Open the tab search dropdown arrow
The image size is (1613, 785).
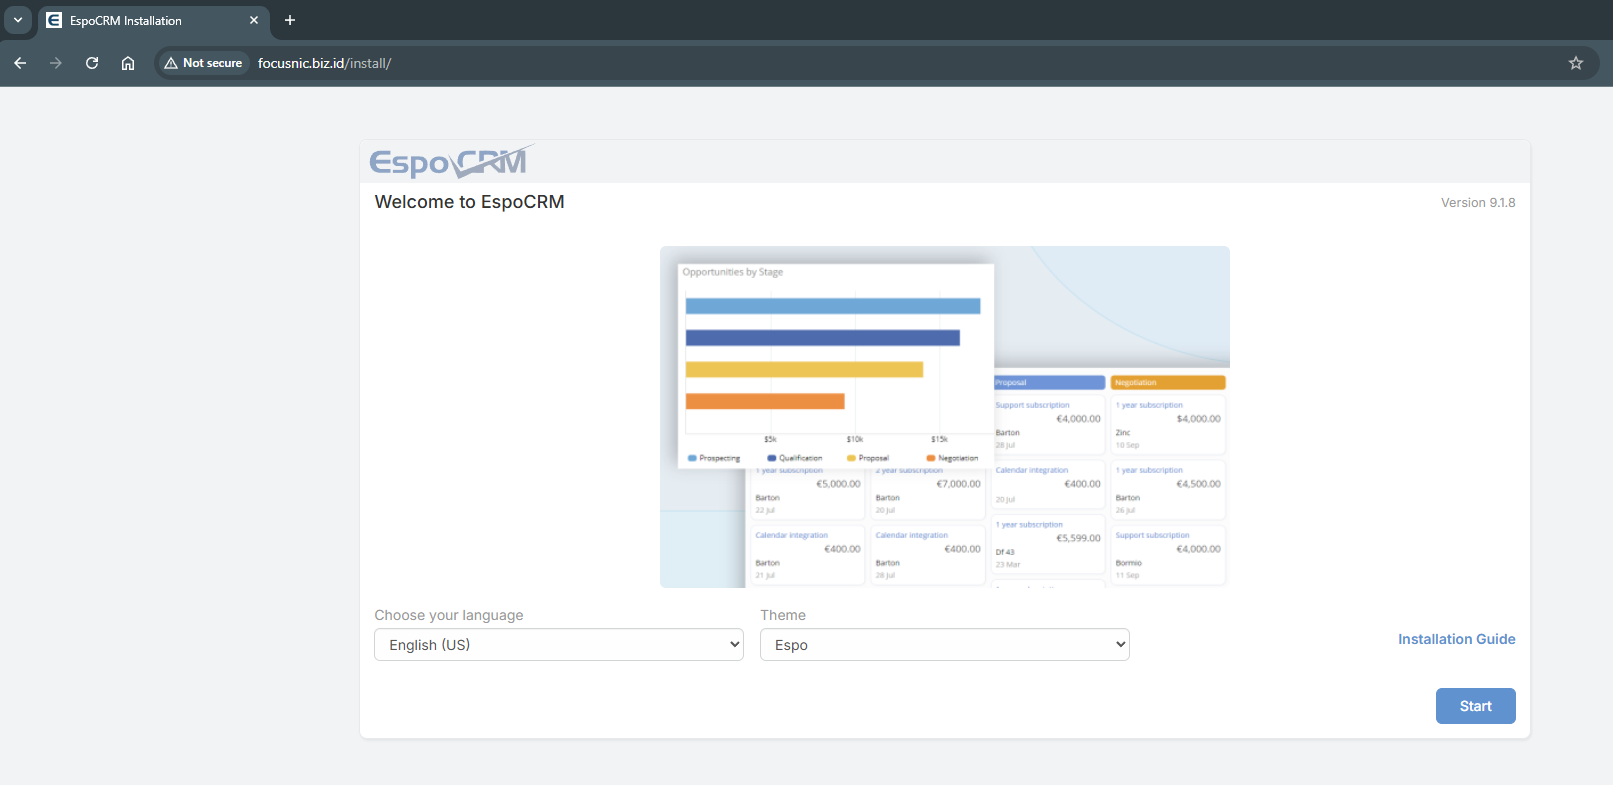[18, 20]
